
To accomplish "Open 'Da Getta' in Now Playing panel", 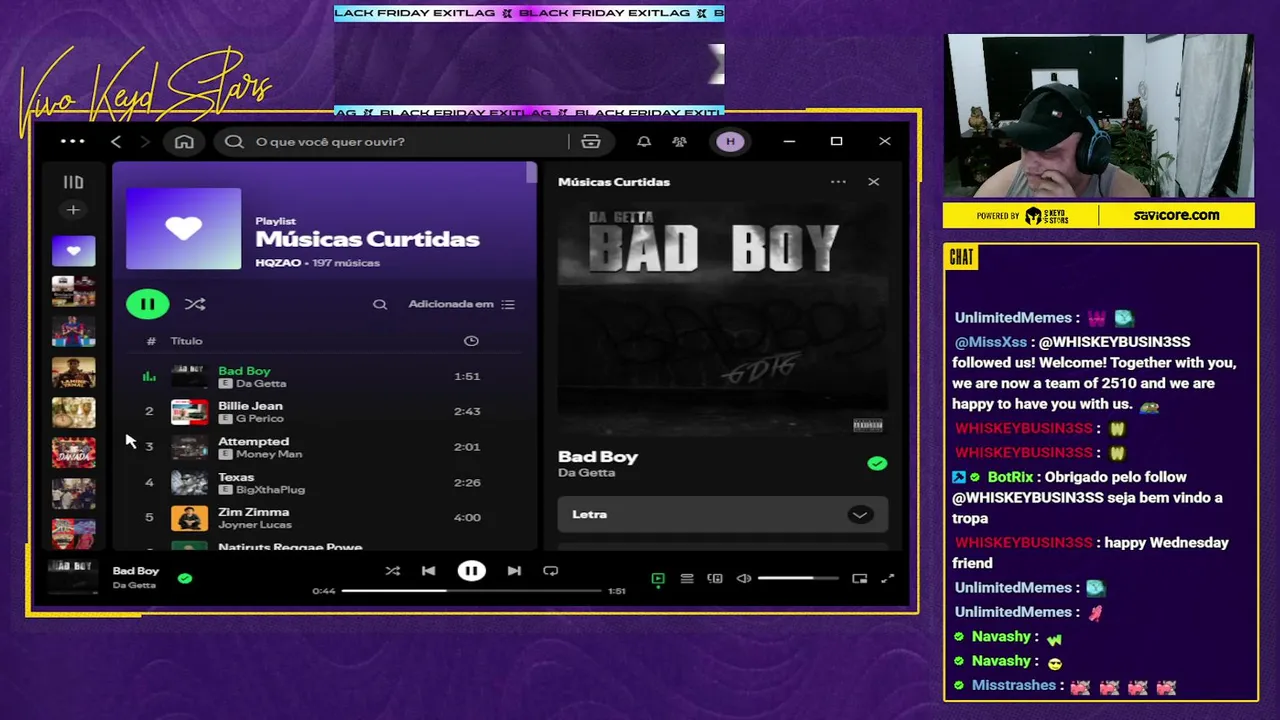I will [586, 473].
